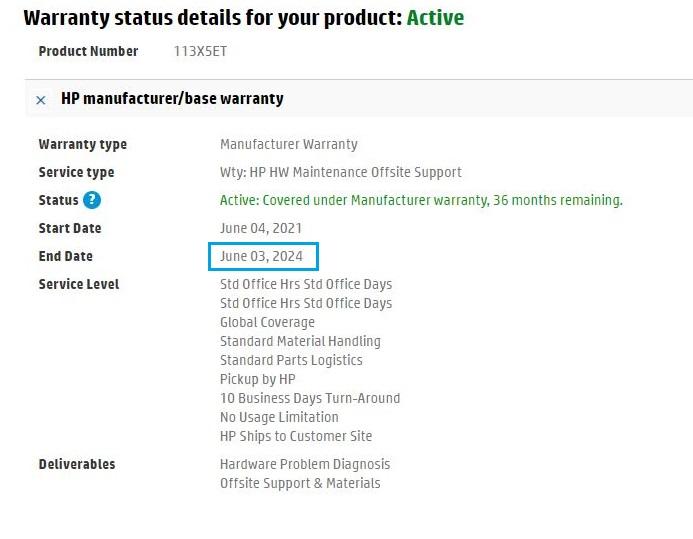The height and width of the screenshot is (539, 693).
Task: Select the product number 113X5ET
Action: (x=200, y=51)
